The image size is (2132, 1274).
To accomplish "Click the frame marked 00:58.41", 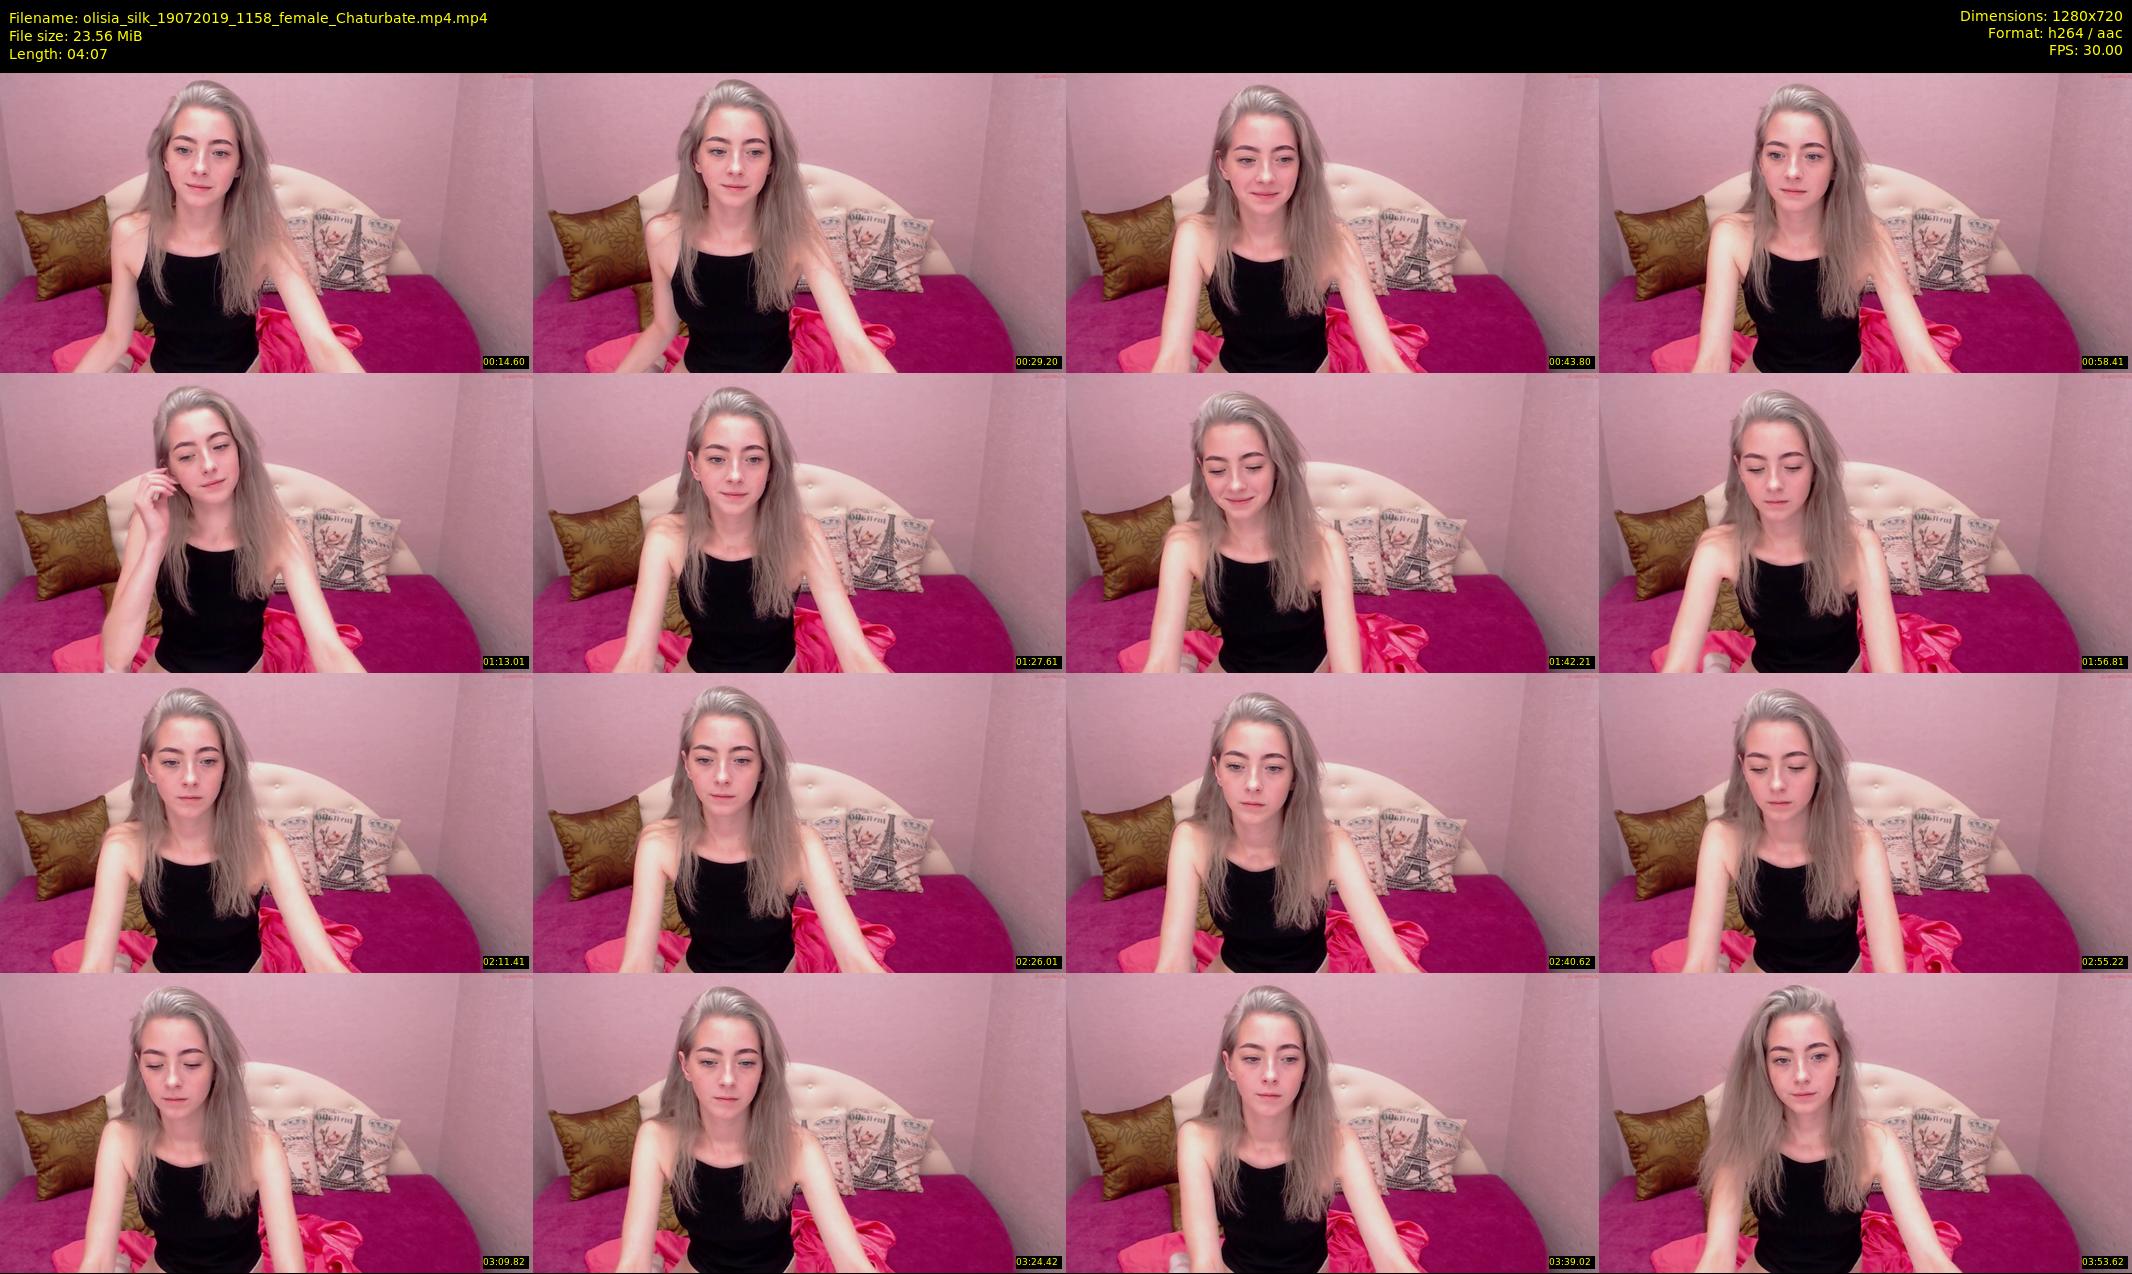I will [1865, 222].
